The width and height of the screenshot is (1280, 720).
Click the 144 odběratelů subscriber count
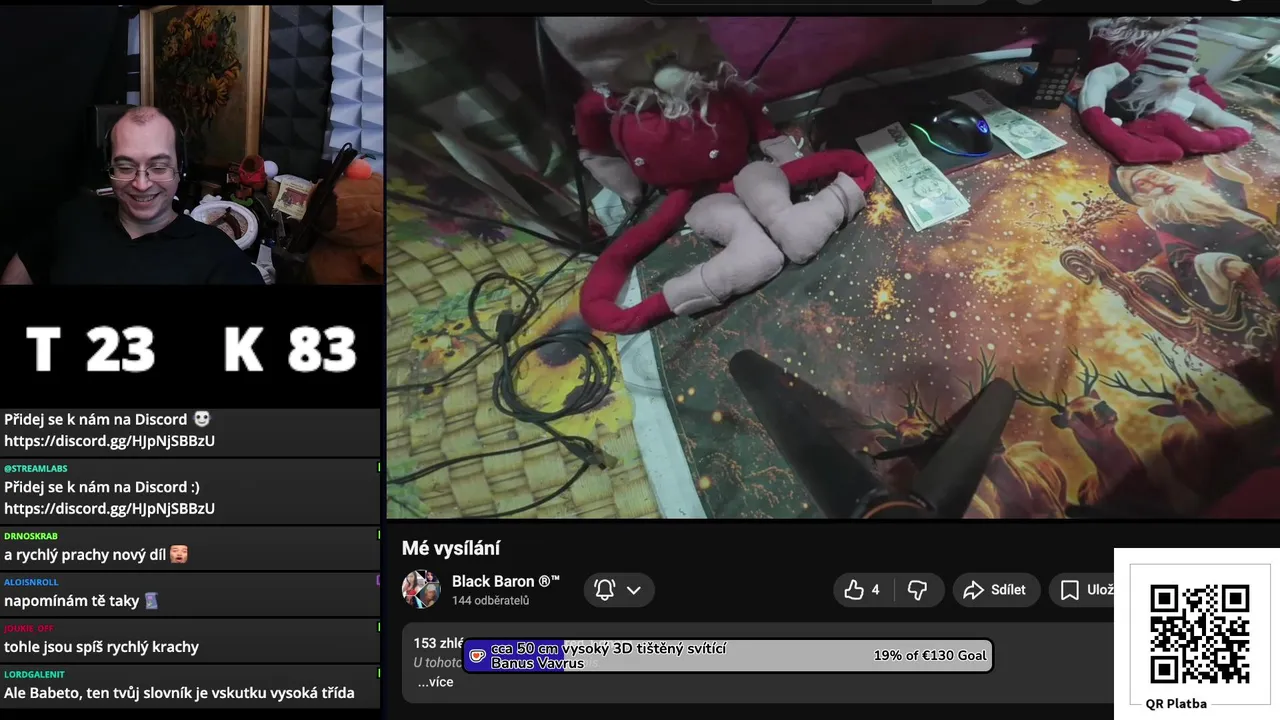point(491,601)
